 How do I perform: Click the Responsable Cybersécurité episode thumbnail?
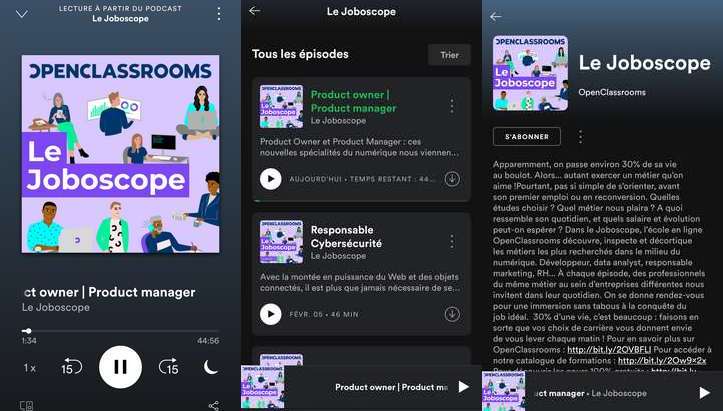point(281,242)
